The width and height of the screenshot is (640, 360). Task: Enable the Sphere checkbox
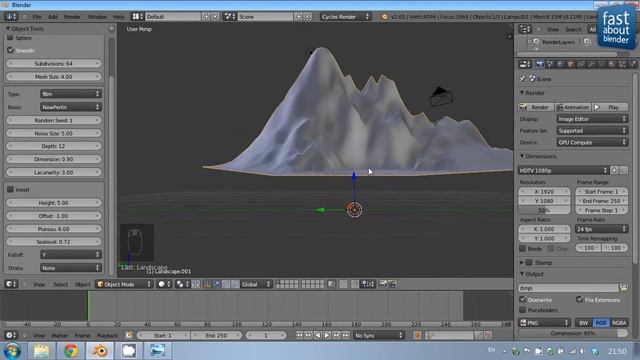(10, 38)
